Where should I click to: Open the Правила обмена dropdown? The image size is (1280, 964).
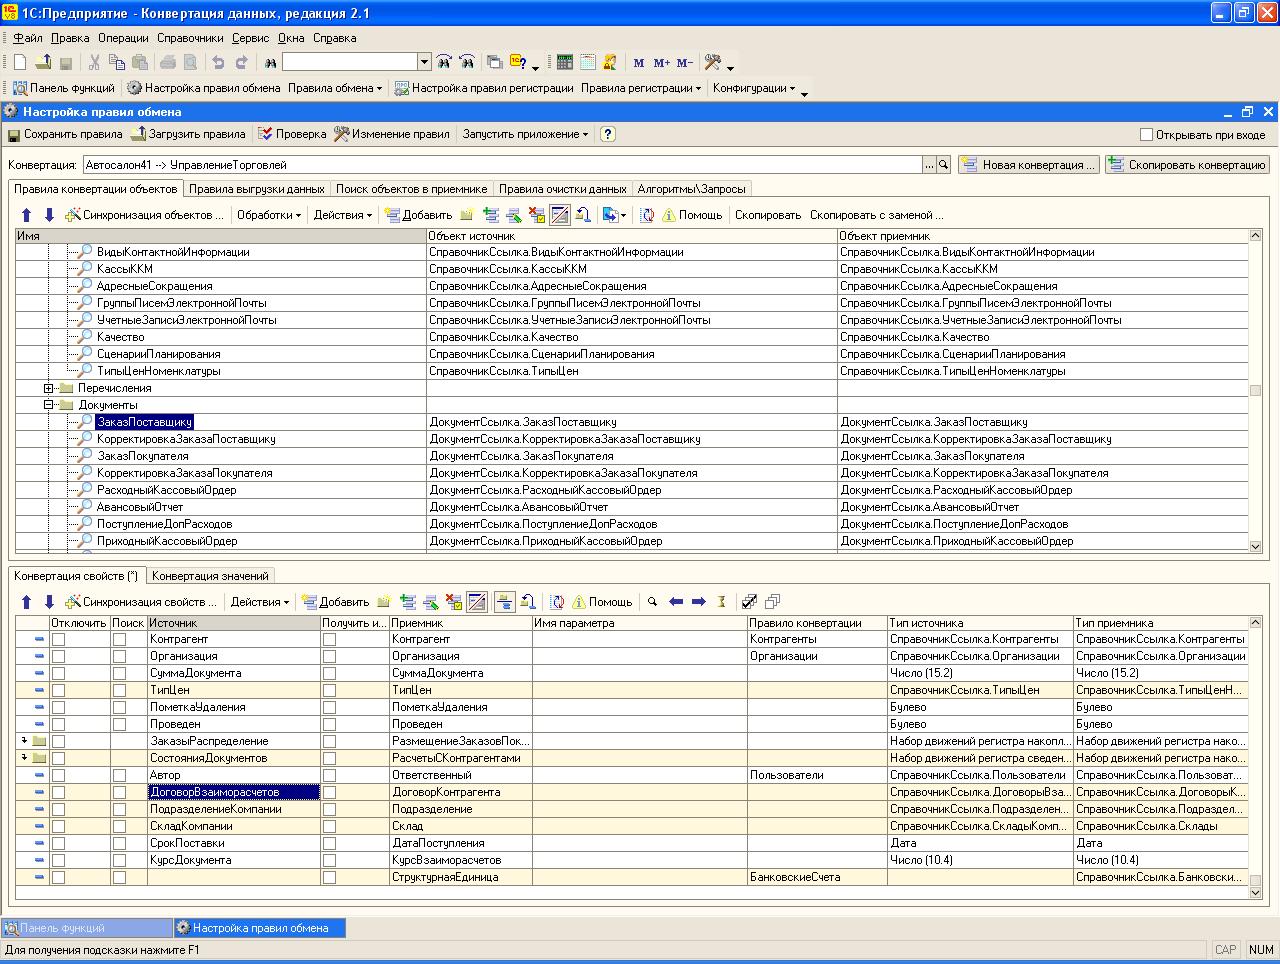[x=335, y=88]
